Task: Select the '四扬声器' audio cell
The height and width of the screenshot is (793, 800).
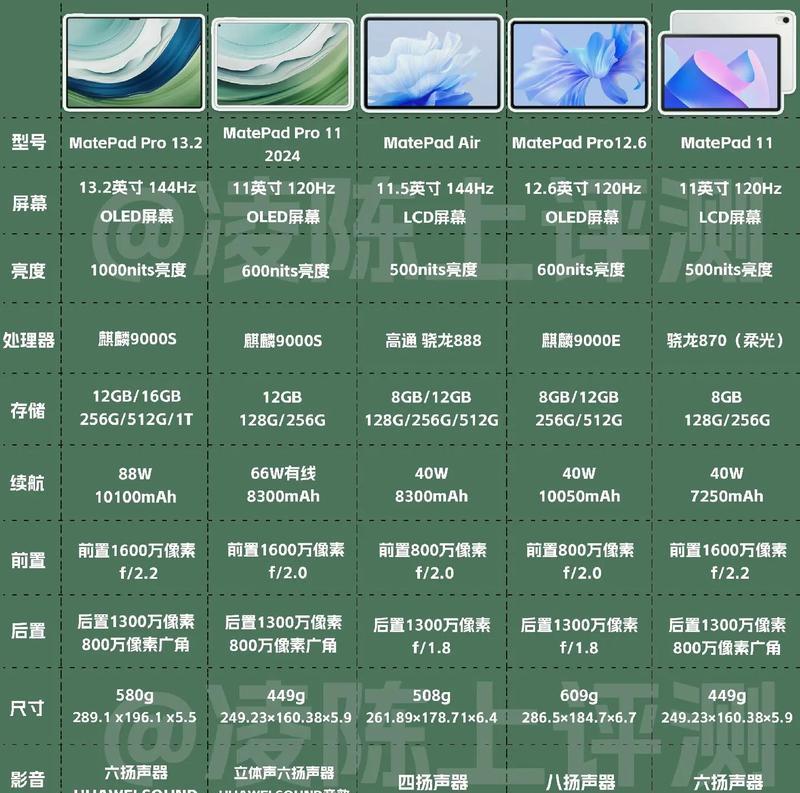Action: 433,782
